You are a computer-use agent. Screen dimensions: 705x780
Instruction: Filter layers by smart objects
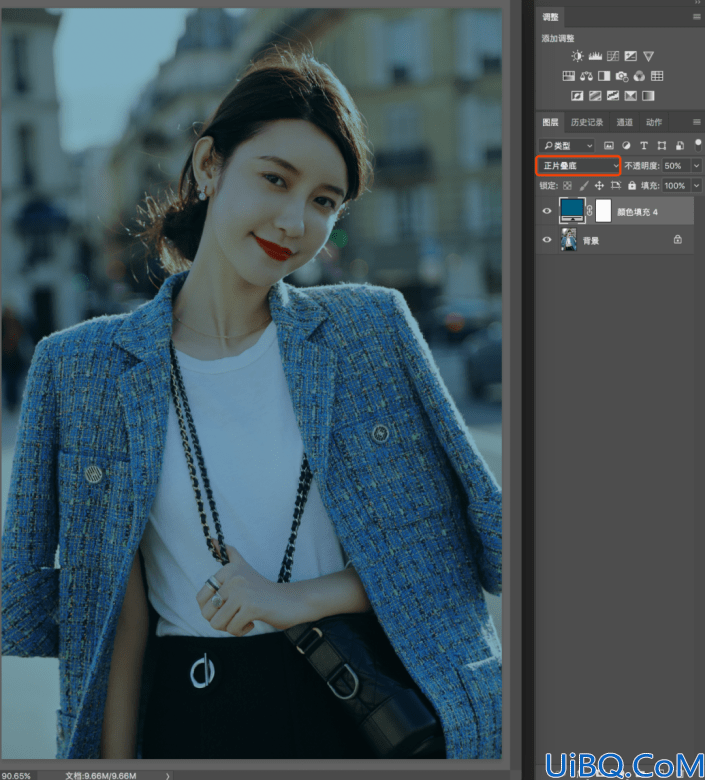click(680, 145)
